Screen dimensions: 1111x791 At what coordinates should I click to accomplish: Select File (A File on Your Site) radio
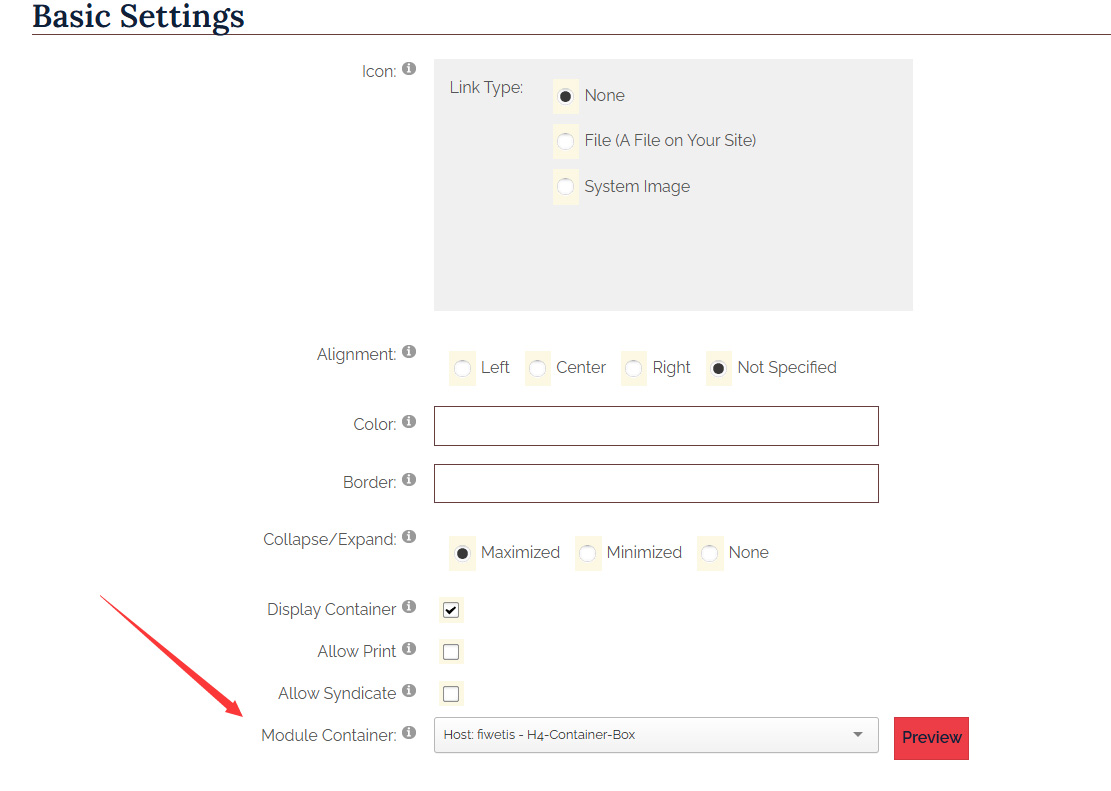(565, 141)
